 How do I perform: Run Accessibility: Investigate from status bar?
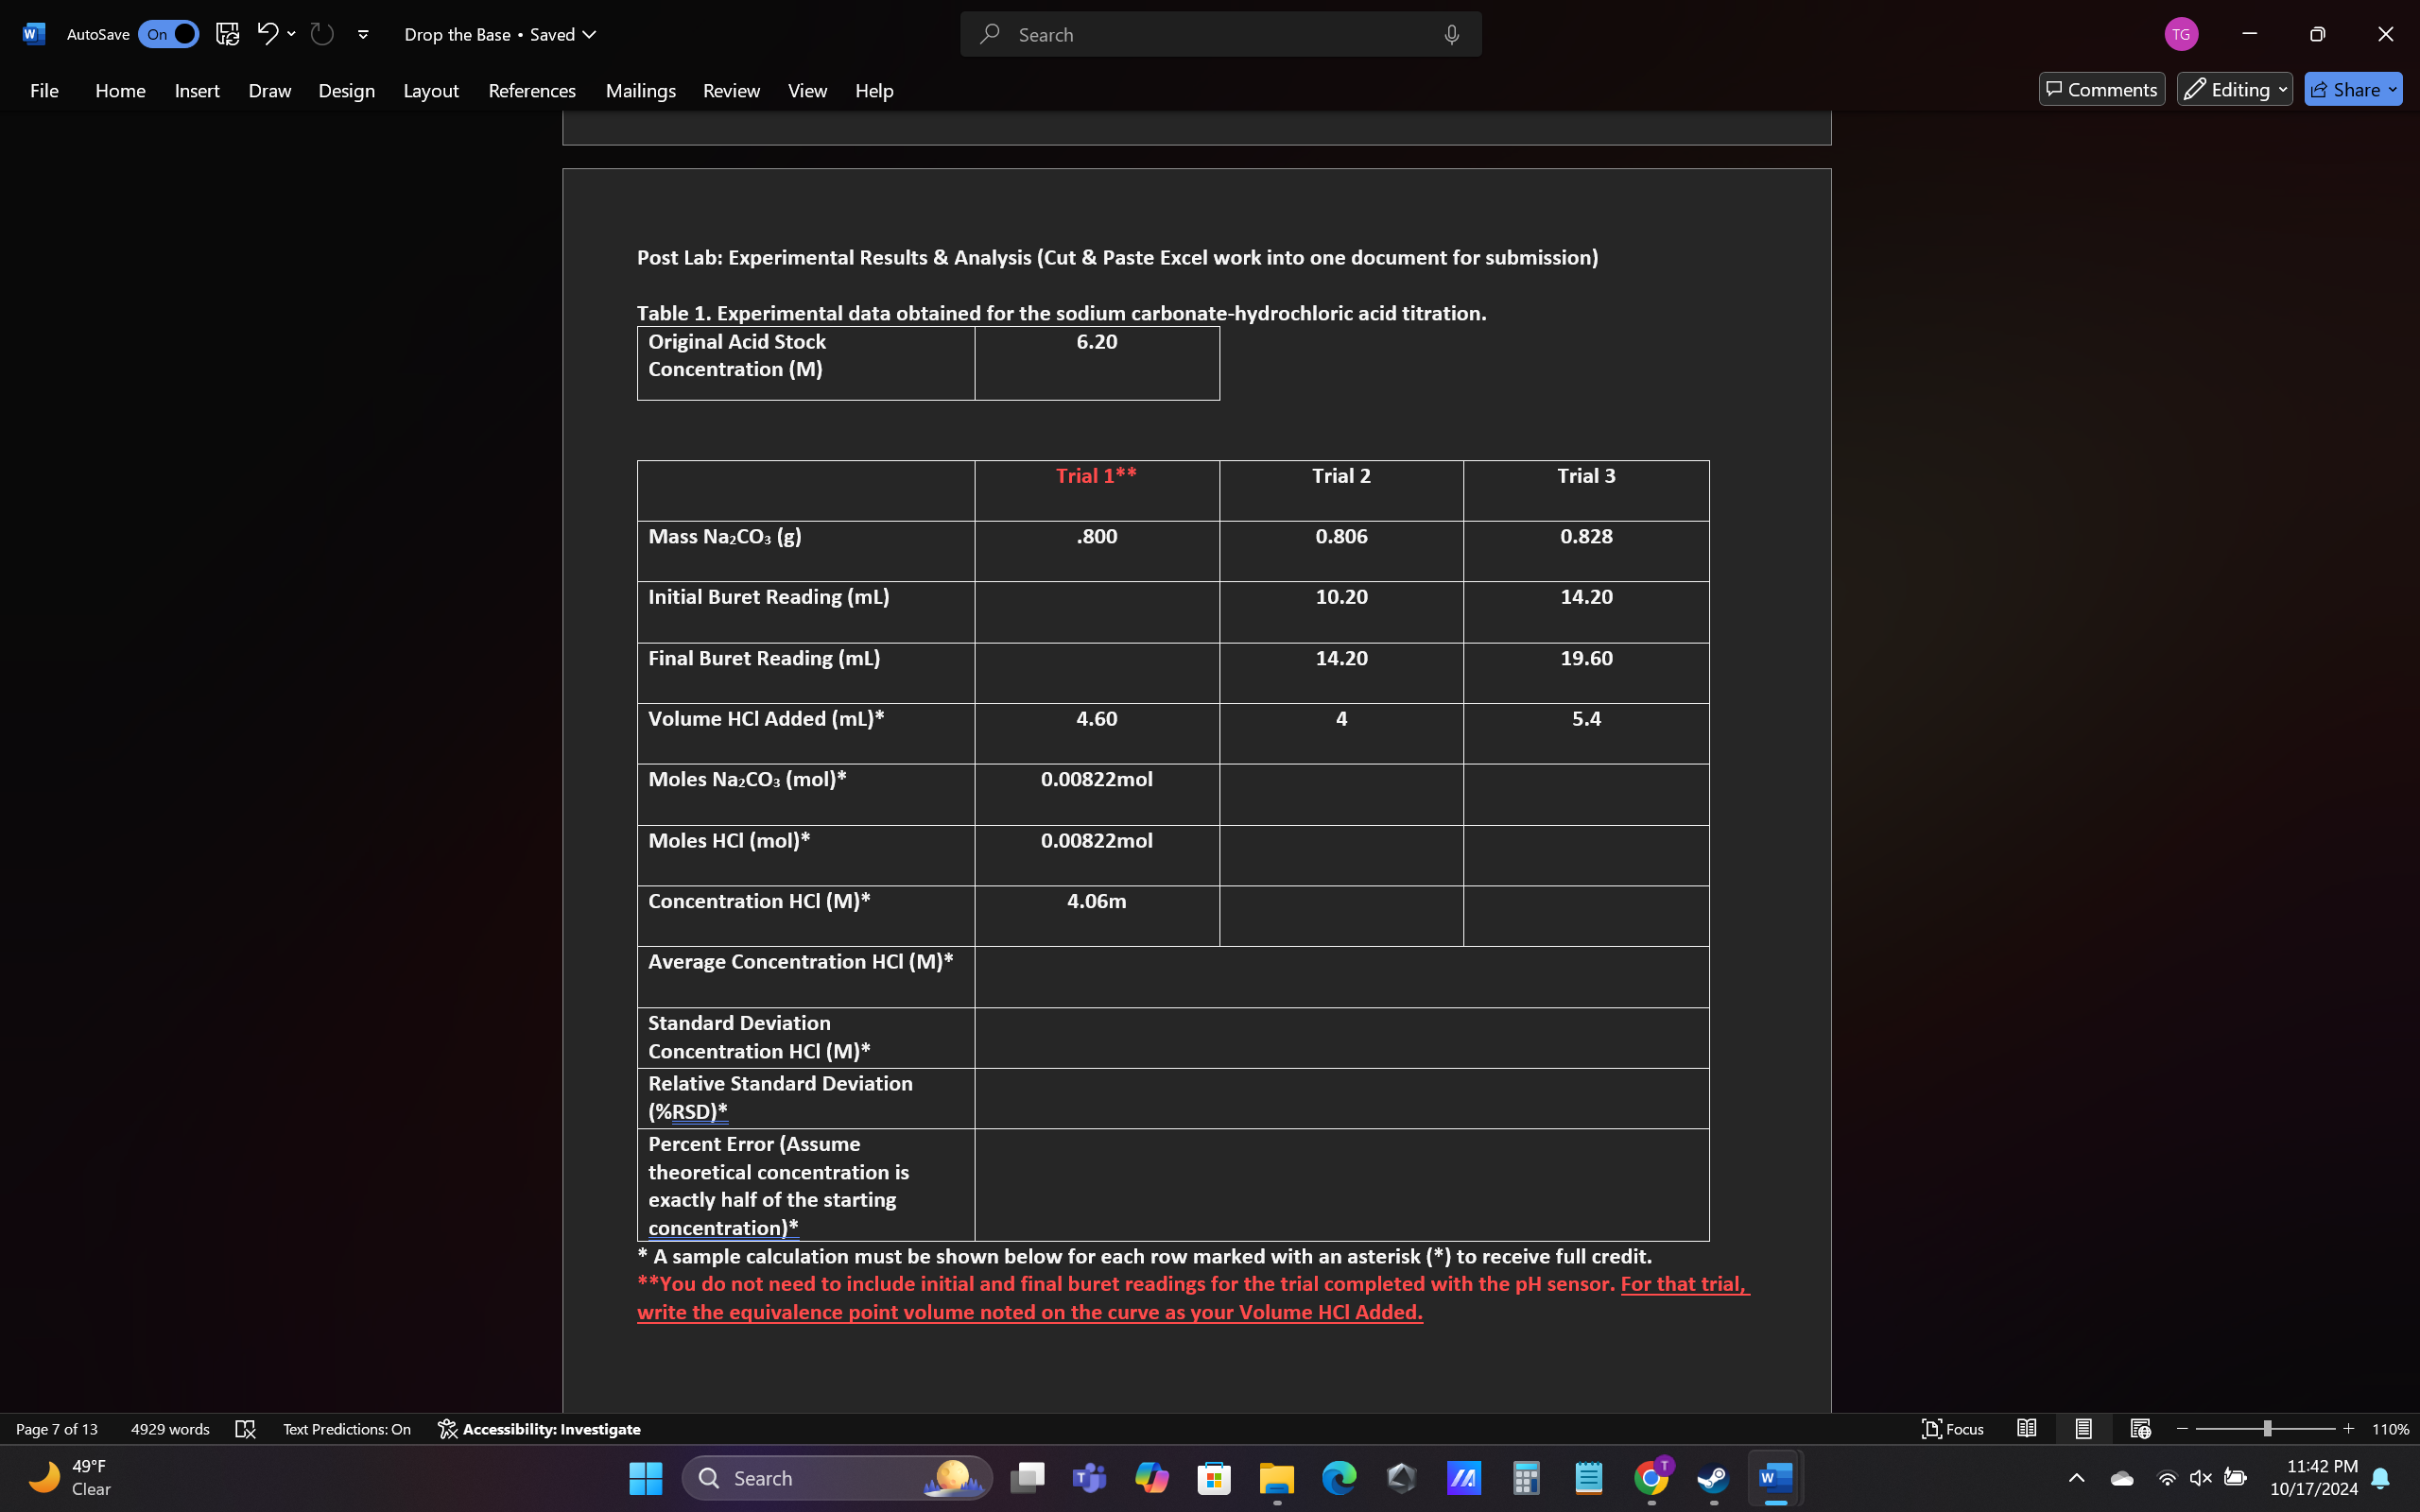(539, 1428)
